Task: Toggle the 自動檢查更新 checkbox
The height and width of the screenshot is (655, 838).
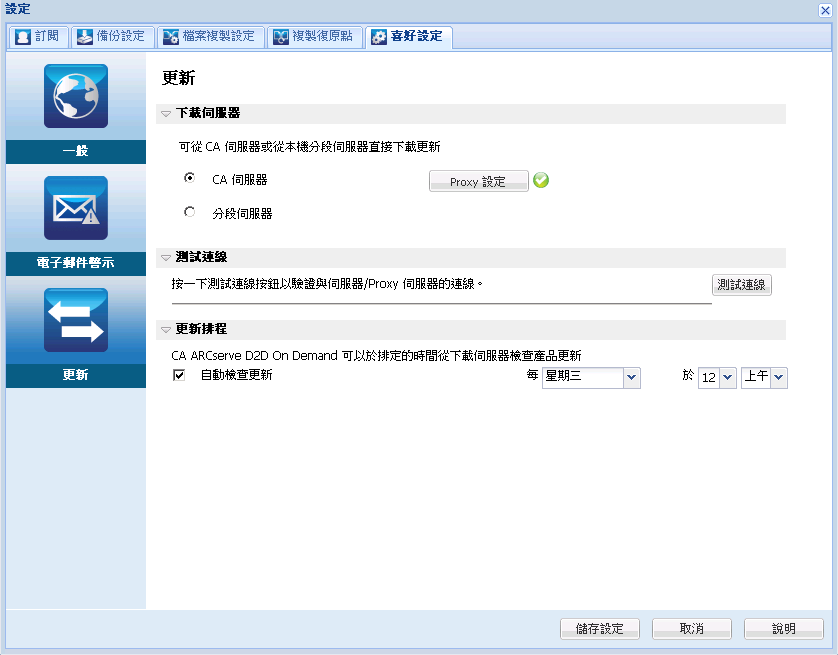Action: point(179,375)
